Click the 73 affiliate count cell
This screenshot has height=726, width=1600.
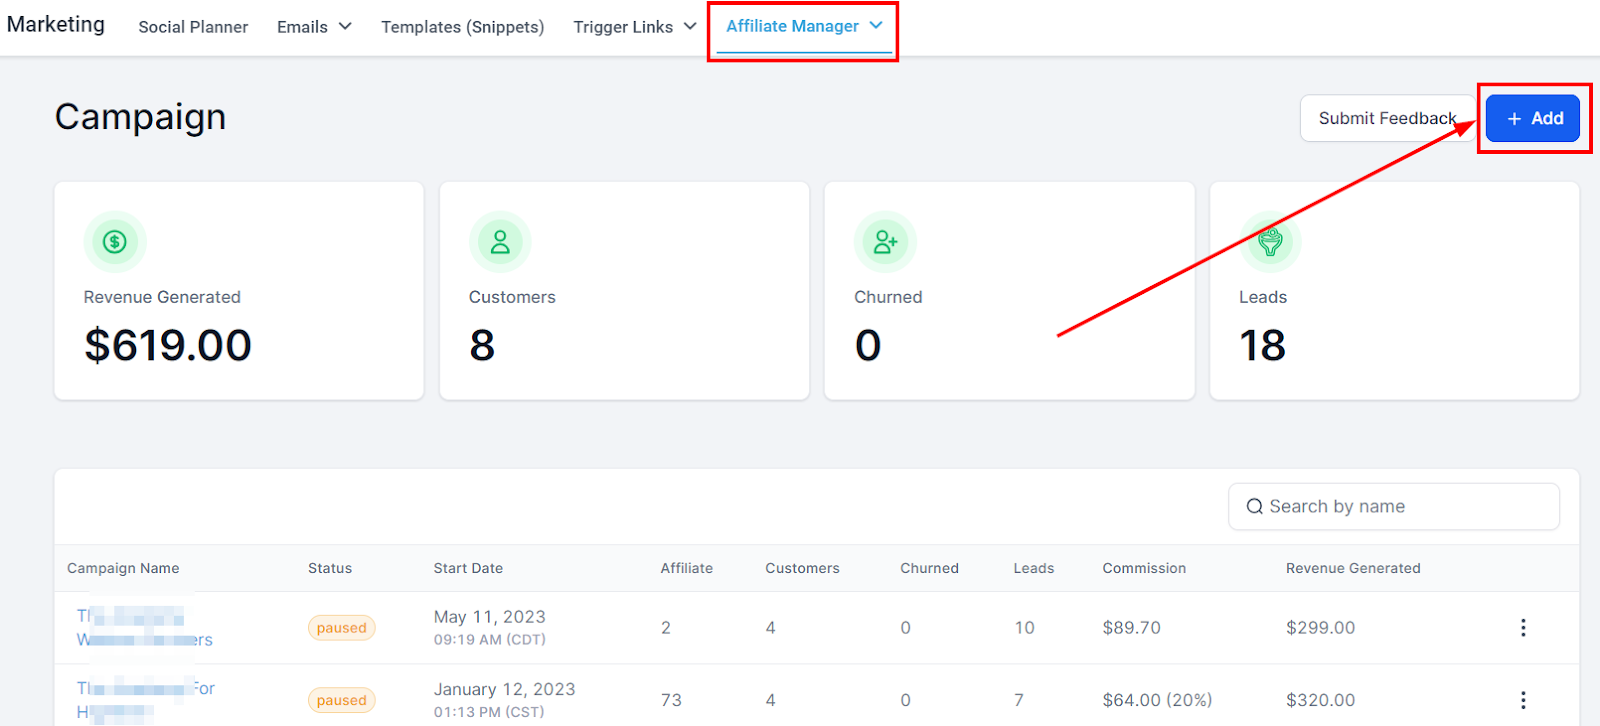coord(671,700)
